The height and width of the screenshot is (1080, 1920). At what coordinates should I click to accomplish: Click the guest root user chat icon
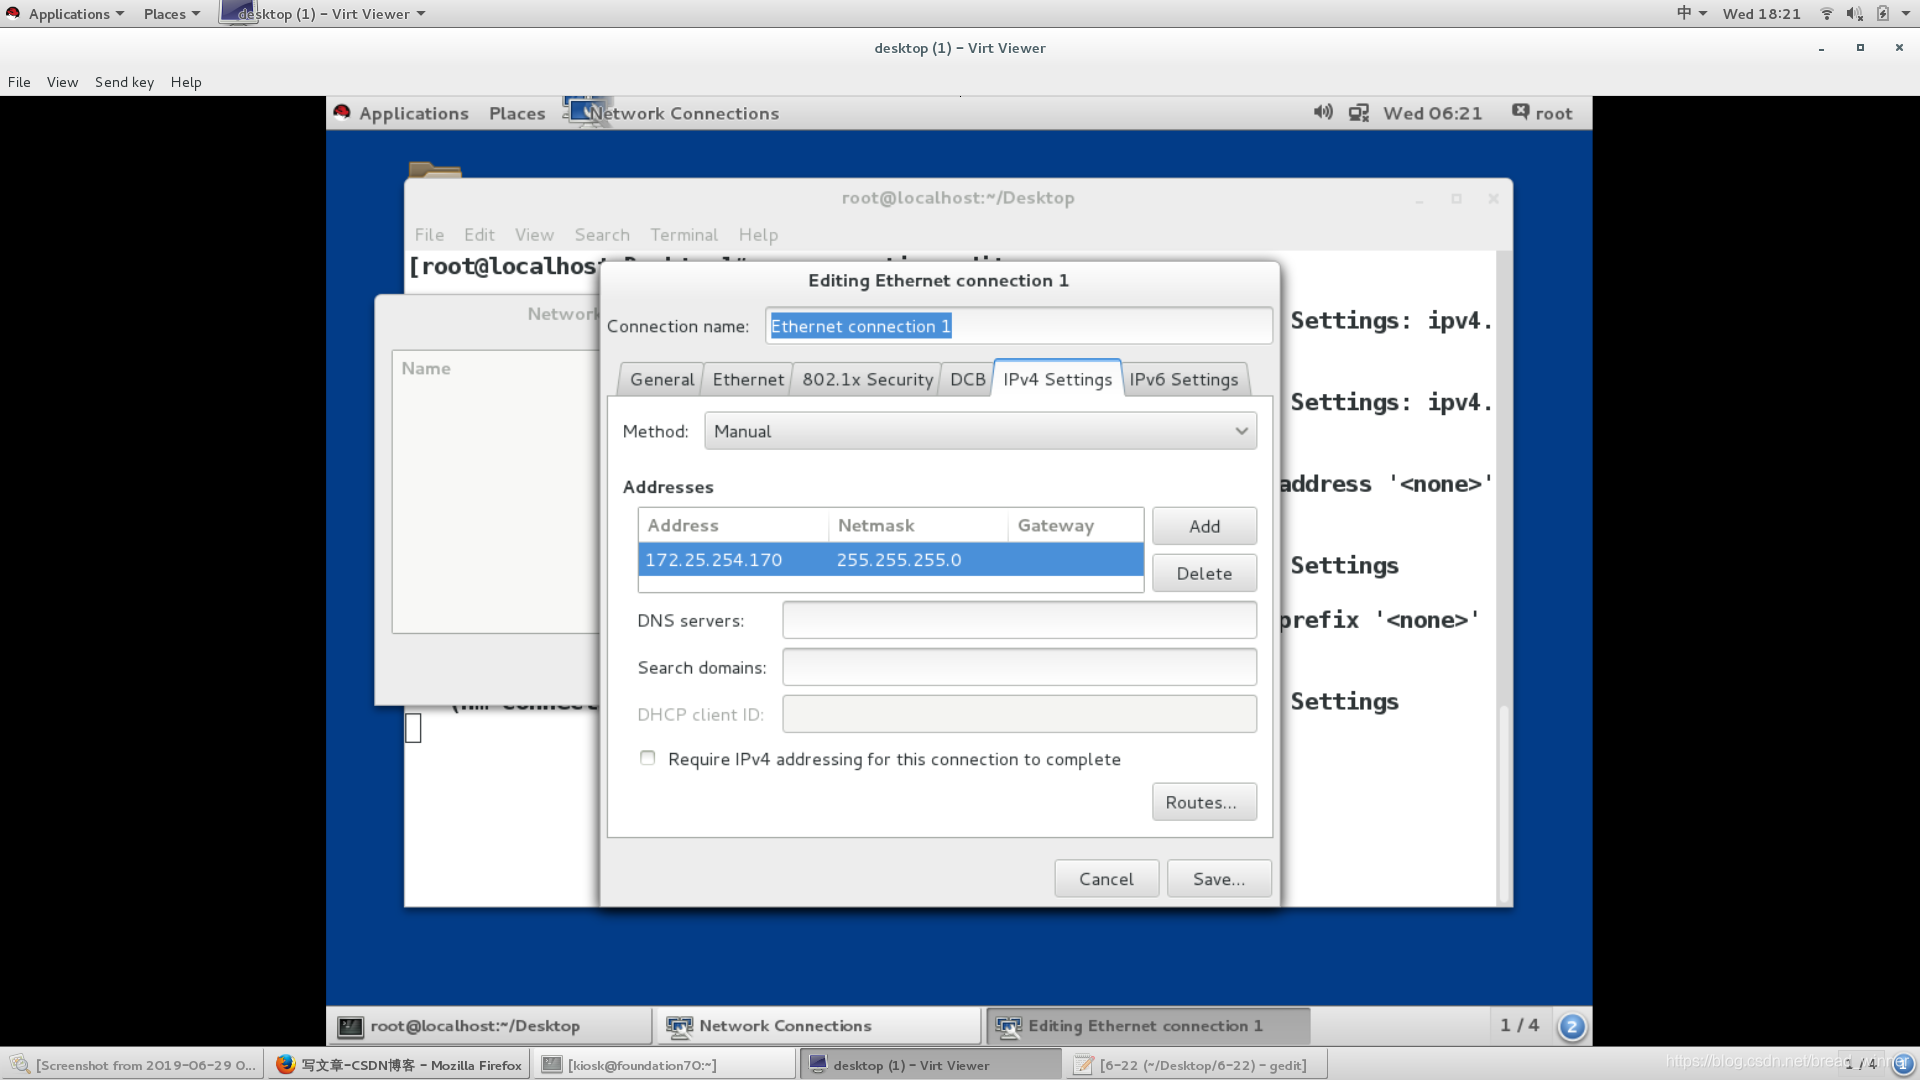pos(1520,112)
